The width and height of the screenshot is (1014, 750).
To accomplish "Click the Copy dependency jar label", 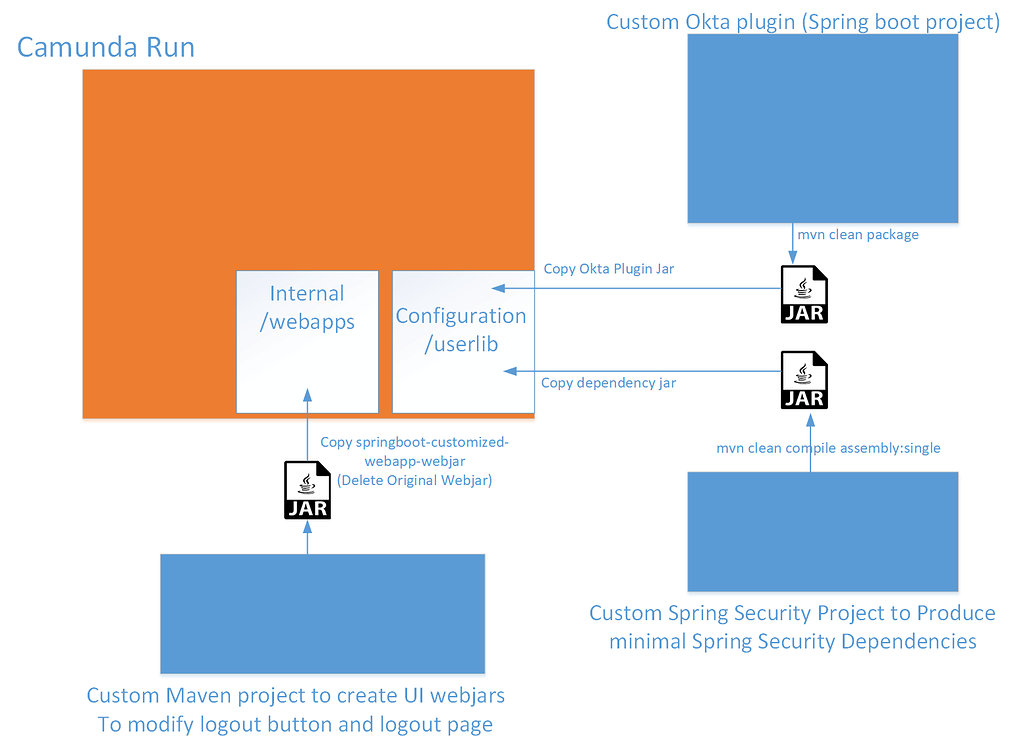I will 608,382.
